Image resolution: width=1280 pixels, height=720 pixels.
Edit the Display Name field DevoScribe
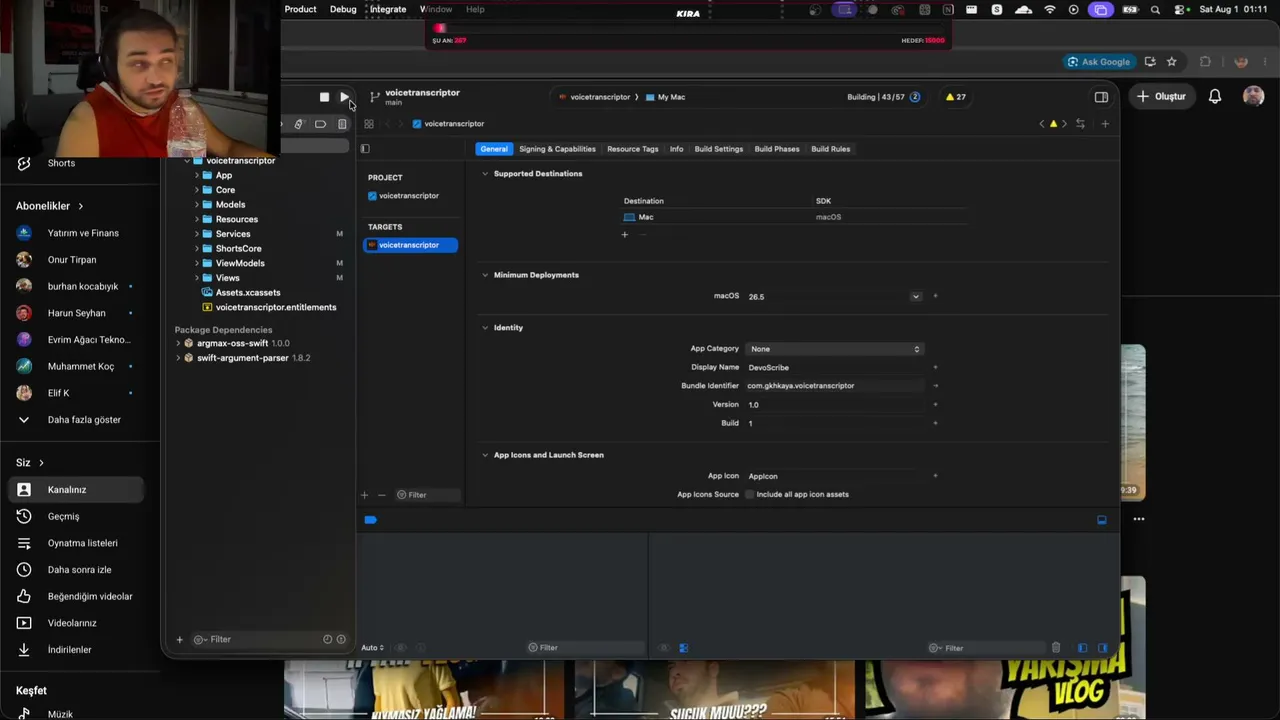[x=835, y=368]
